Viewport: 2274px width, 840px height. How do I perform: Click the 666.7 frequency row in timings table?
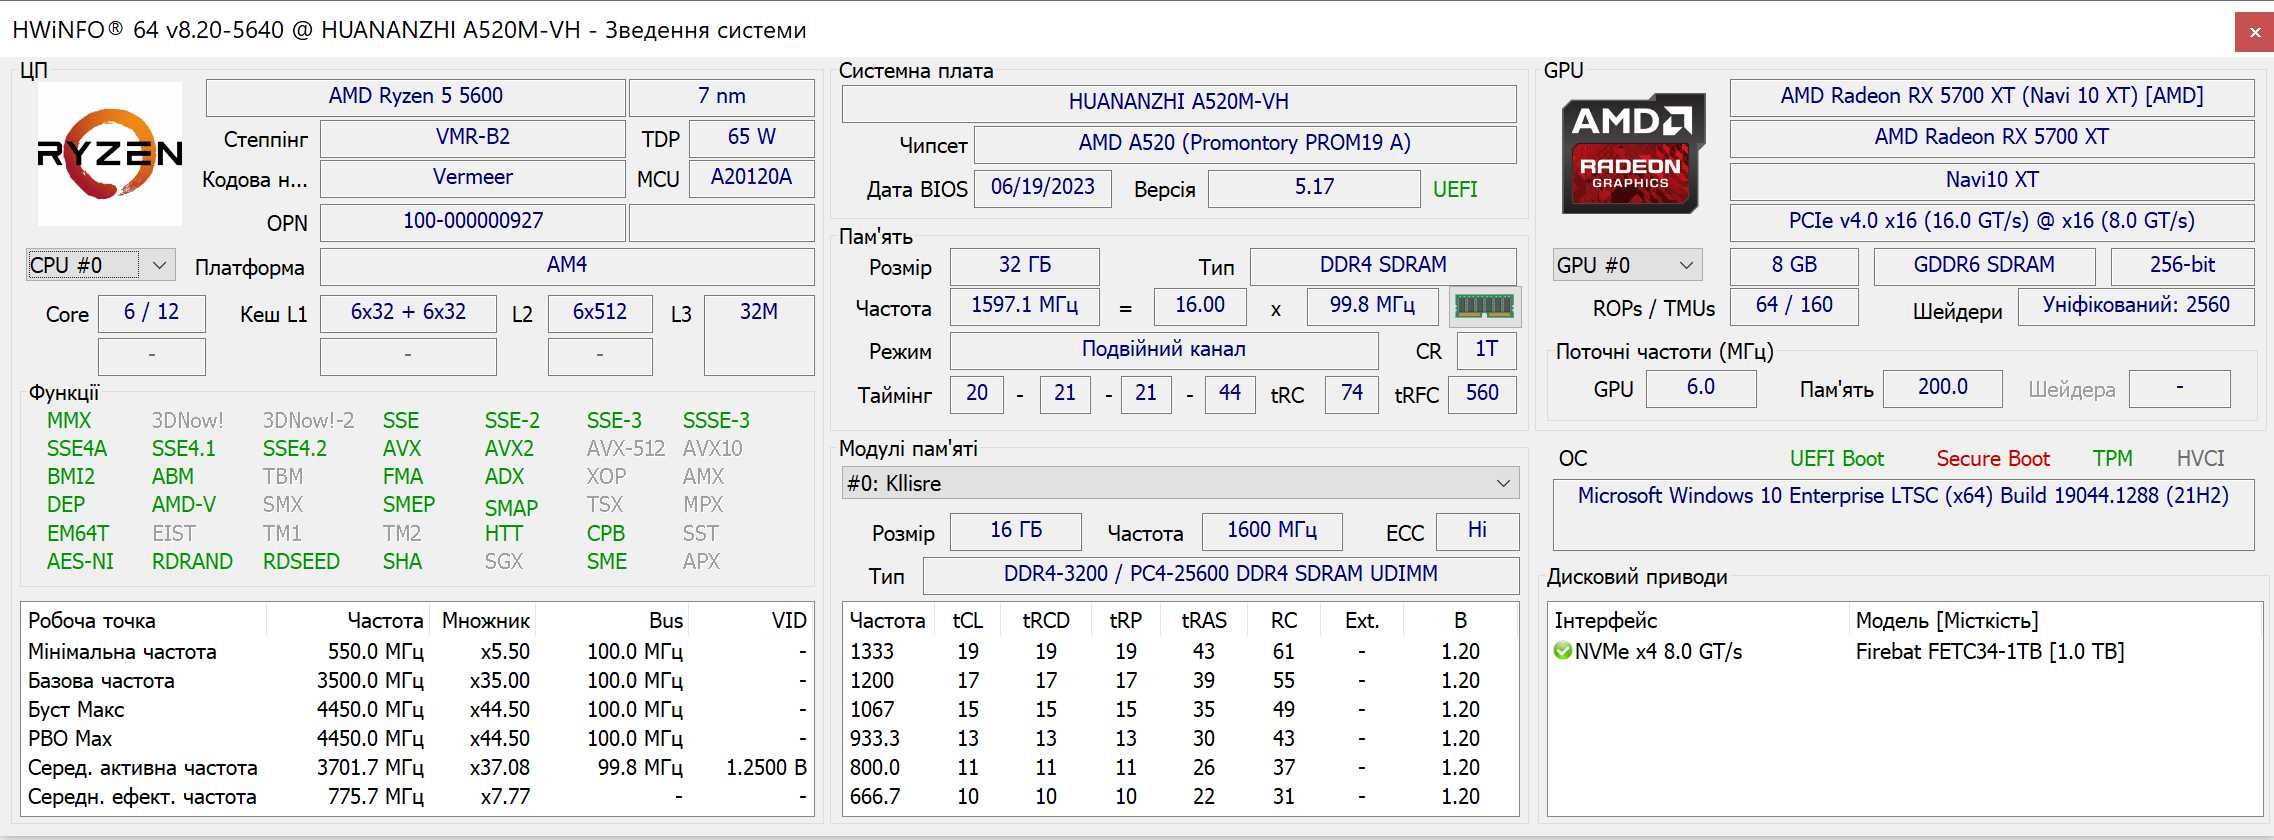coord(1180,797)
